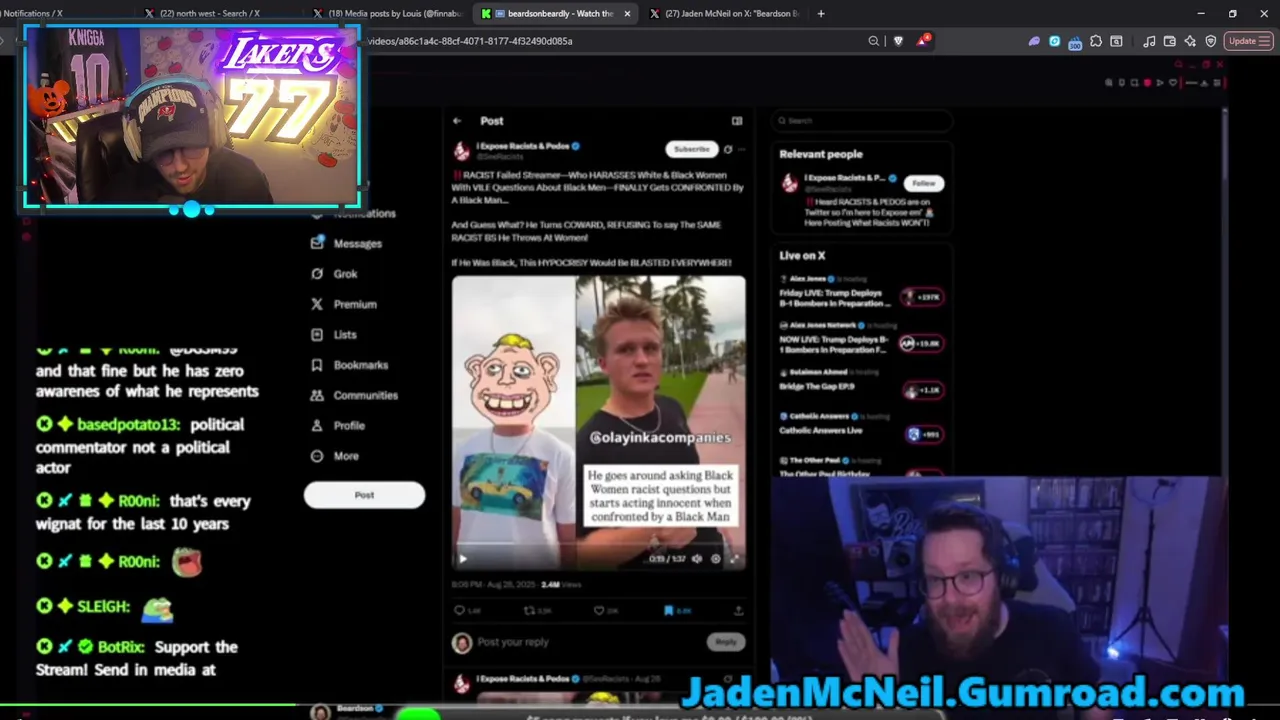Open the extensions puzzle icon
Image resolution: width=1280 pixels, height=720 pixels.
pyautogui.click(x=1096, y=41)
